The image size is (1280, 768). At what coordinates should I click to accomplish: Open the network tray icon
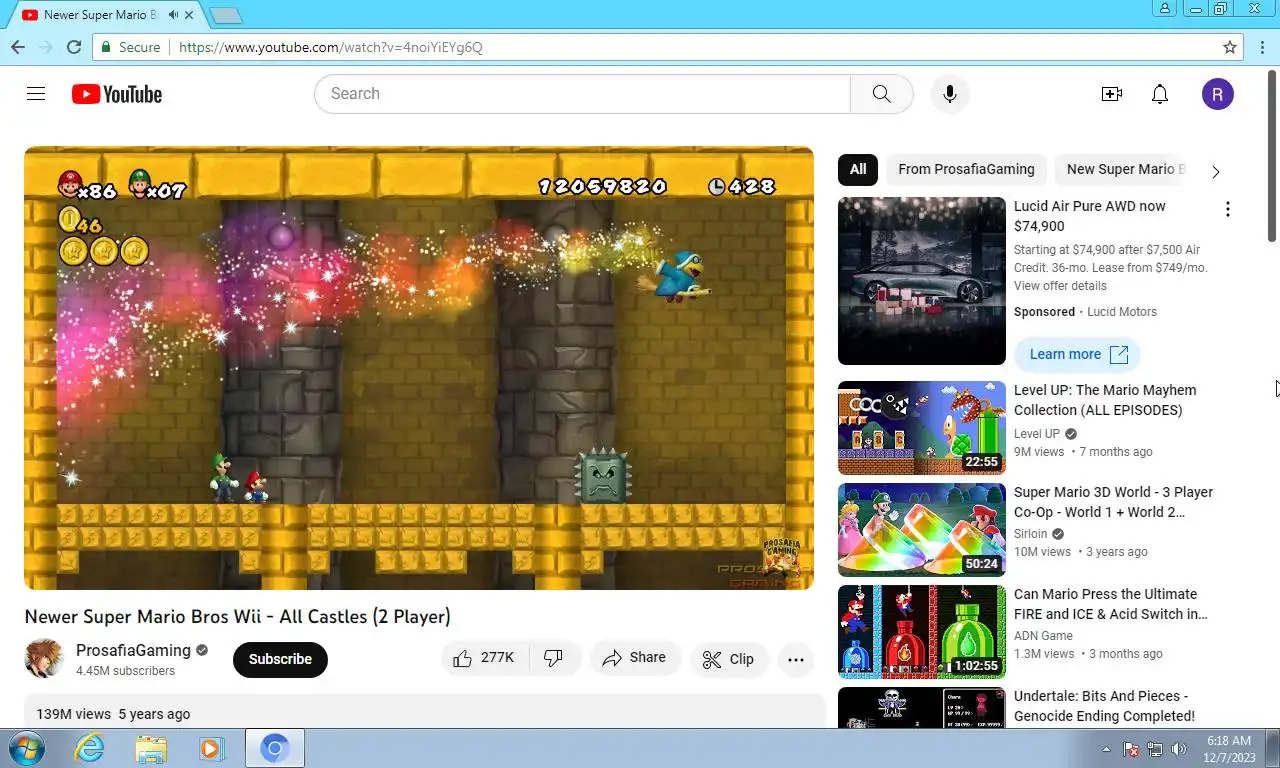(1155, 749)
